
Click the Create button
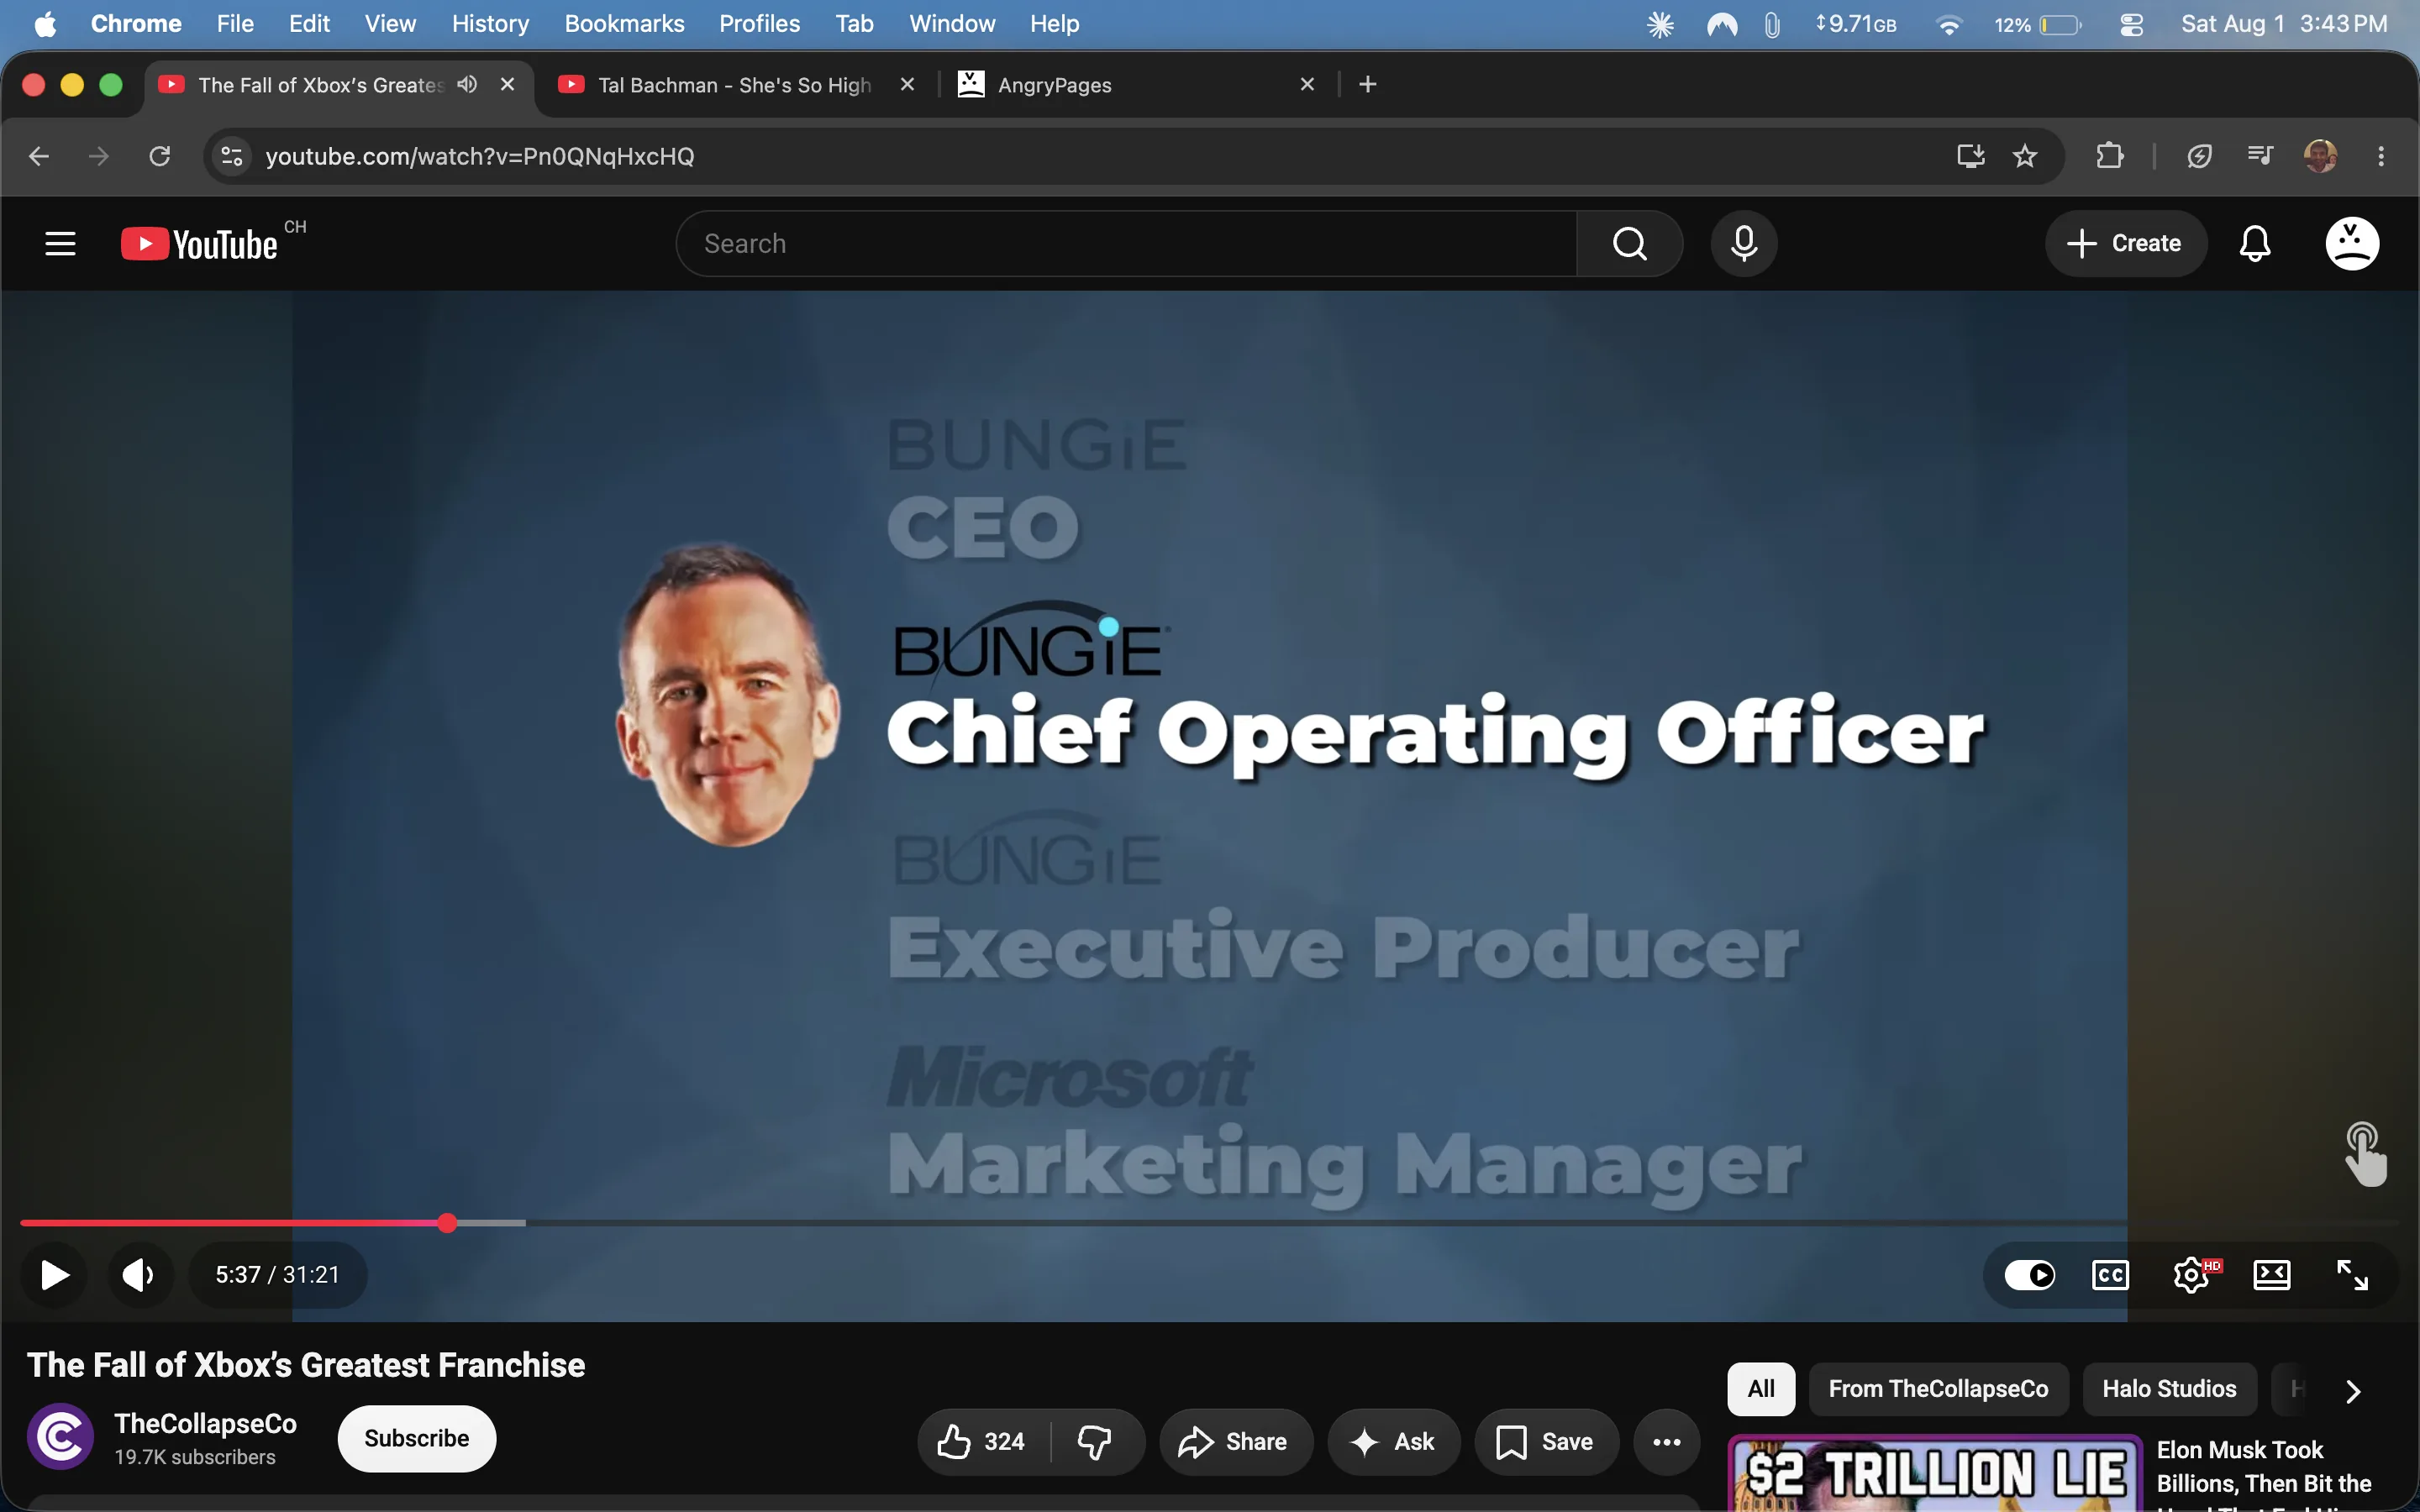2125,244
